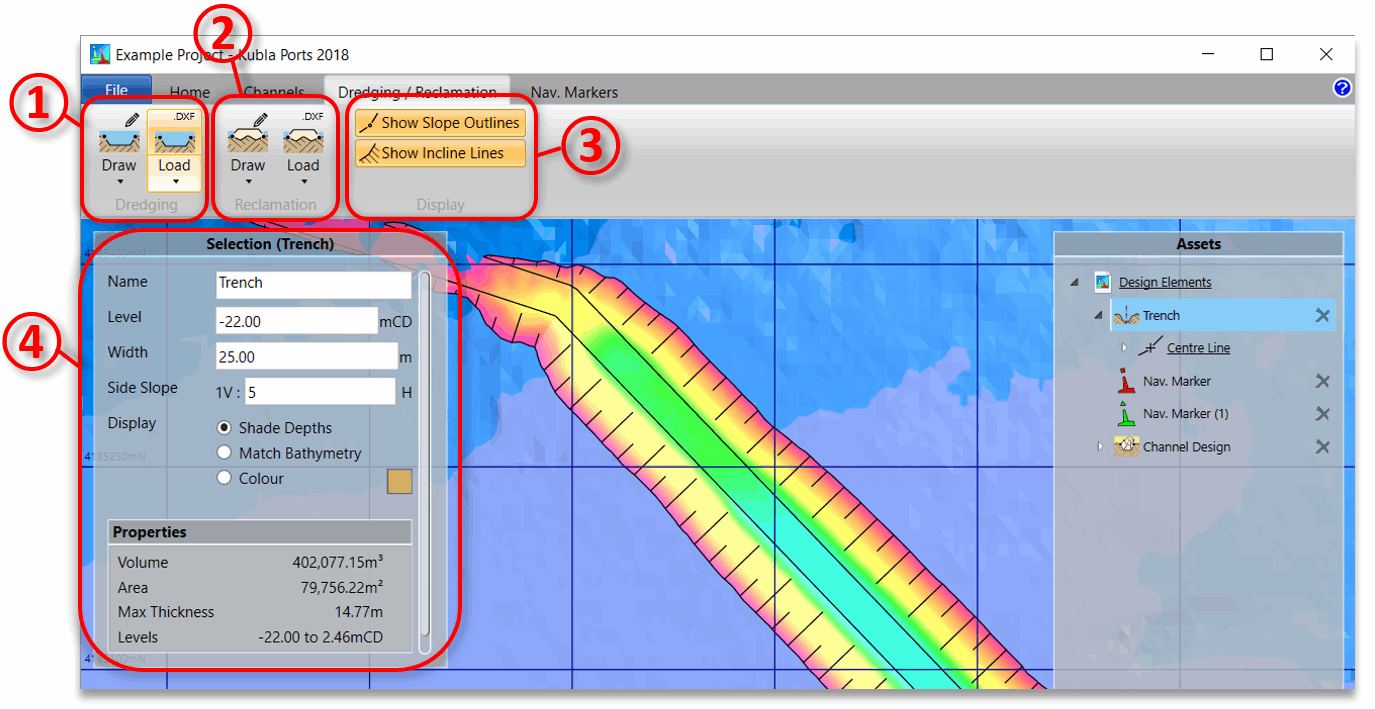The height and width of the screenshot is (709, 1375).
Task: Click the green Nav. Marker (1) icon
Action: pos(1126,414)
